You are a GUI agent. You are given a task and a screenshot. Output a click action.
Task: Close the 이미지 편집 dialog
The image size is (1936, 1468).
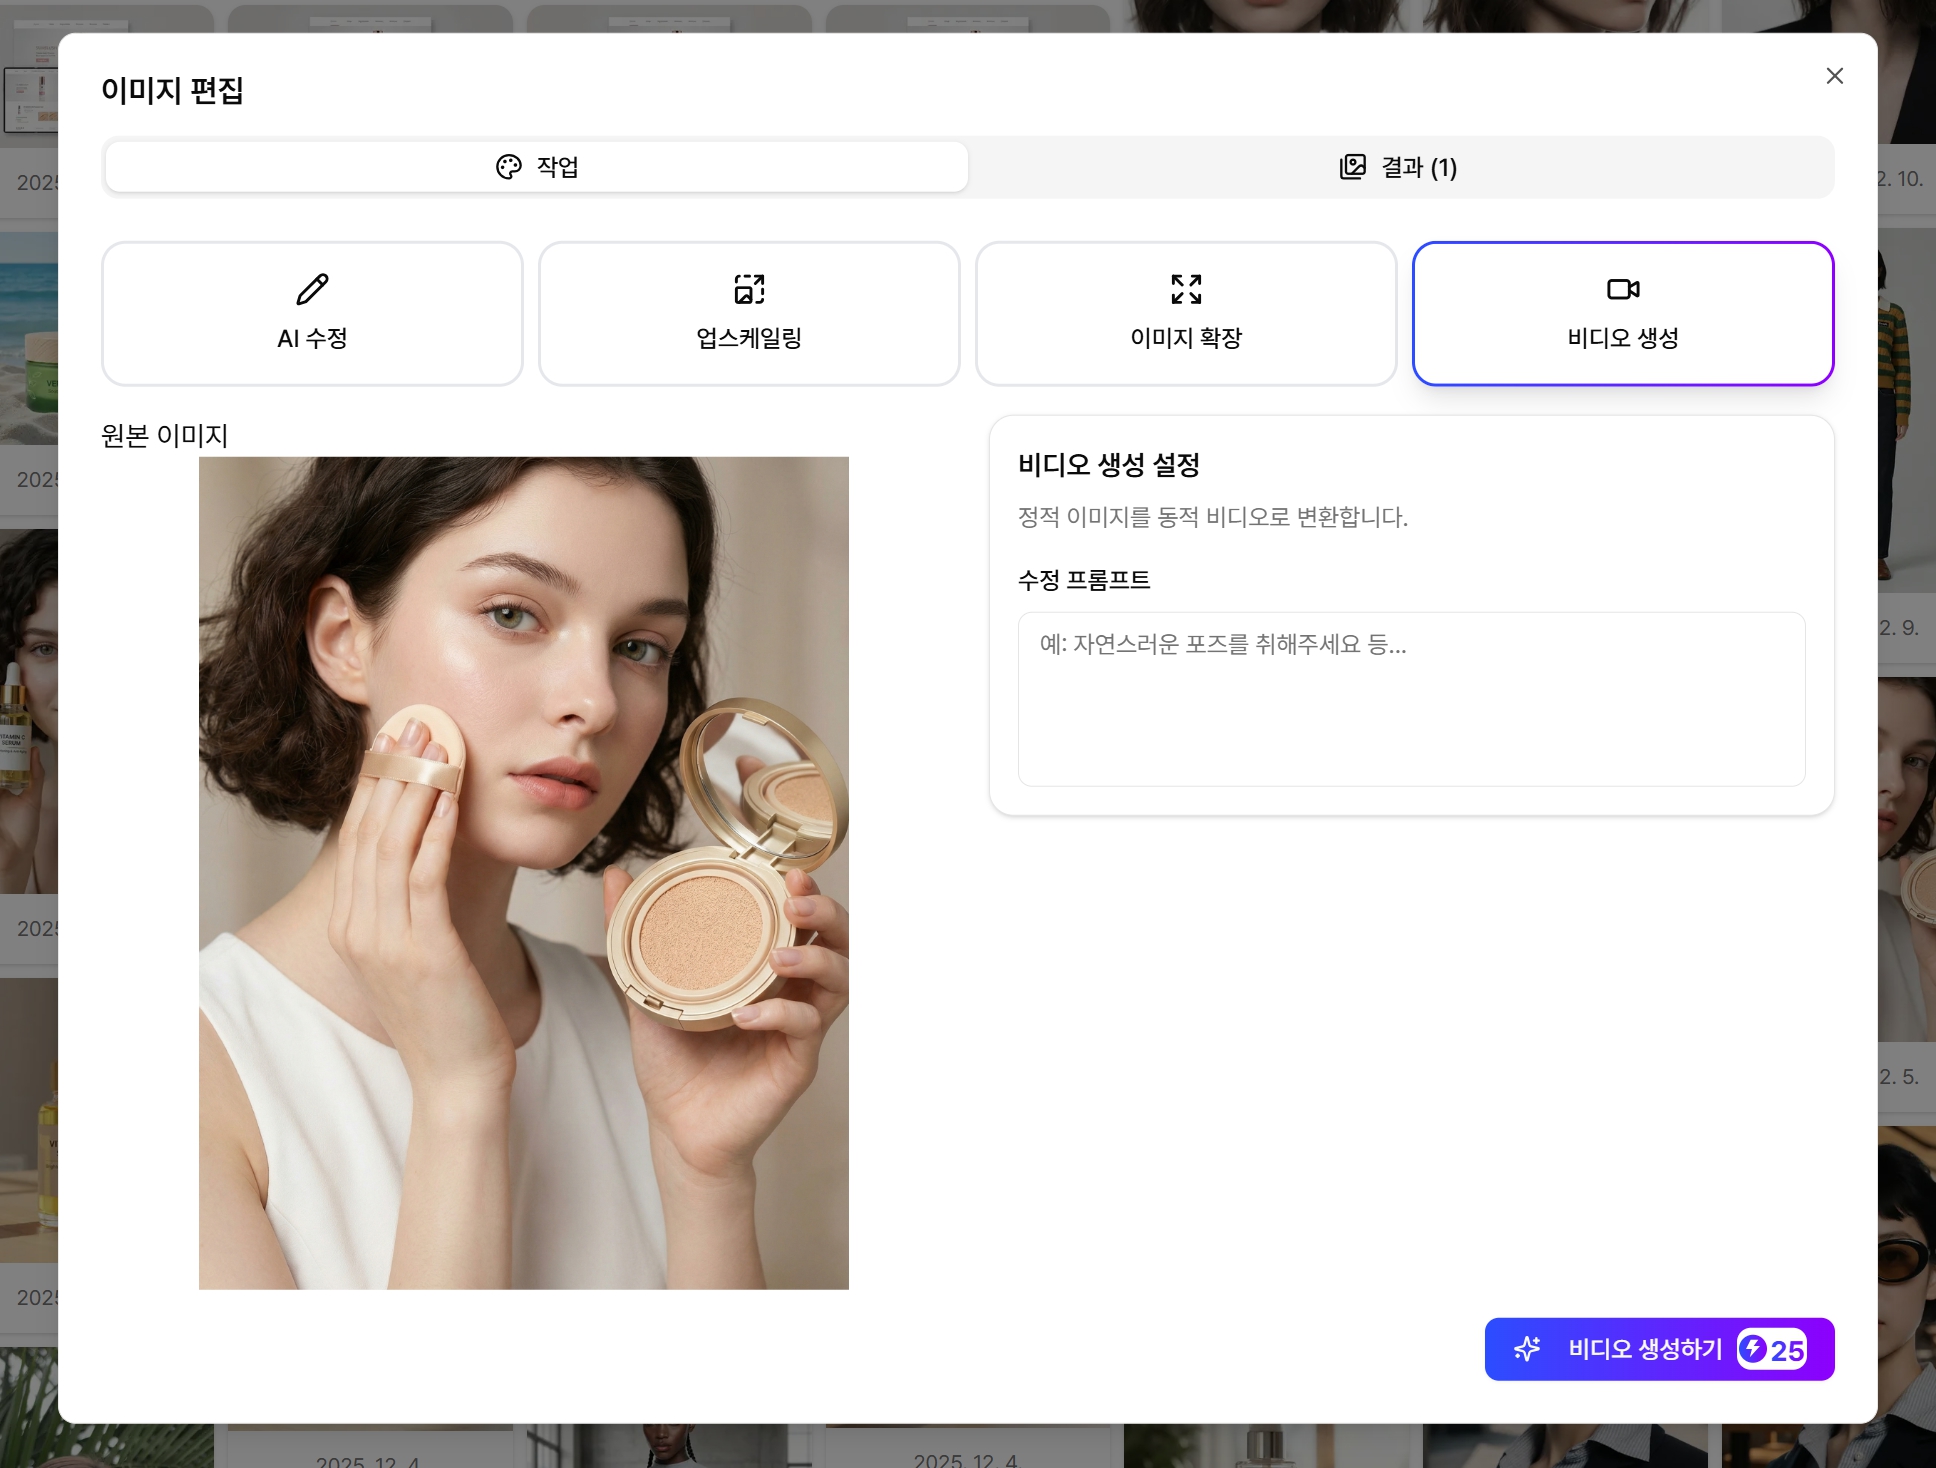click(x=1834, y=76)
